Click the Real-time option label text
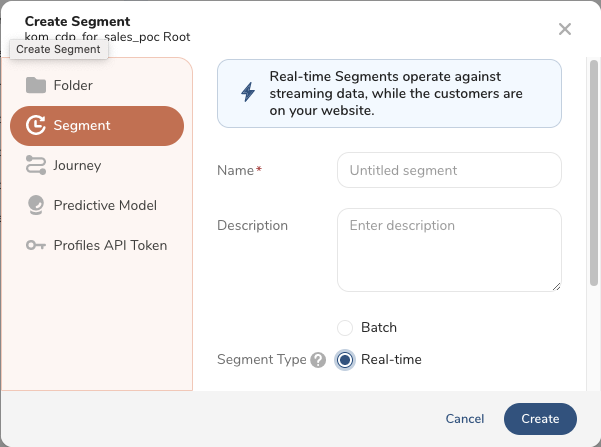The height and width of the screenshot is (447, 601). point(391,360)
